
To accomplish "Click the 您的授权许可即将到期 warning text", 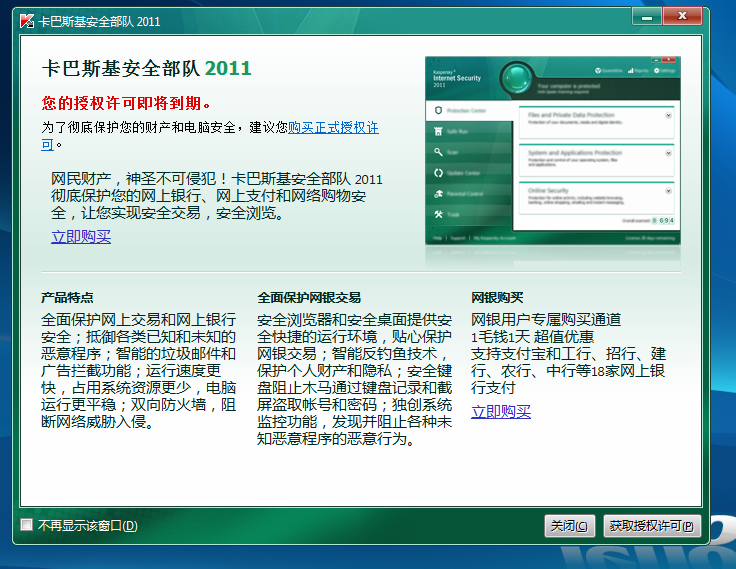I will (126, 103).
